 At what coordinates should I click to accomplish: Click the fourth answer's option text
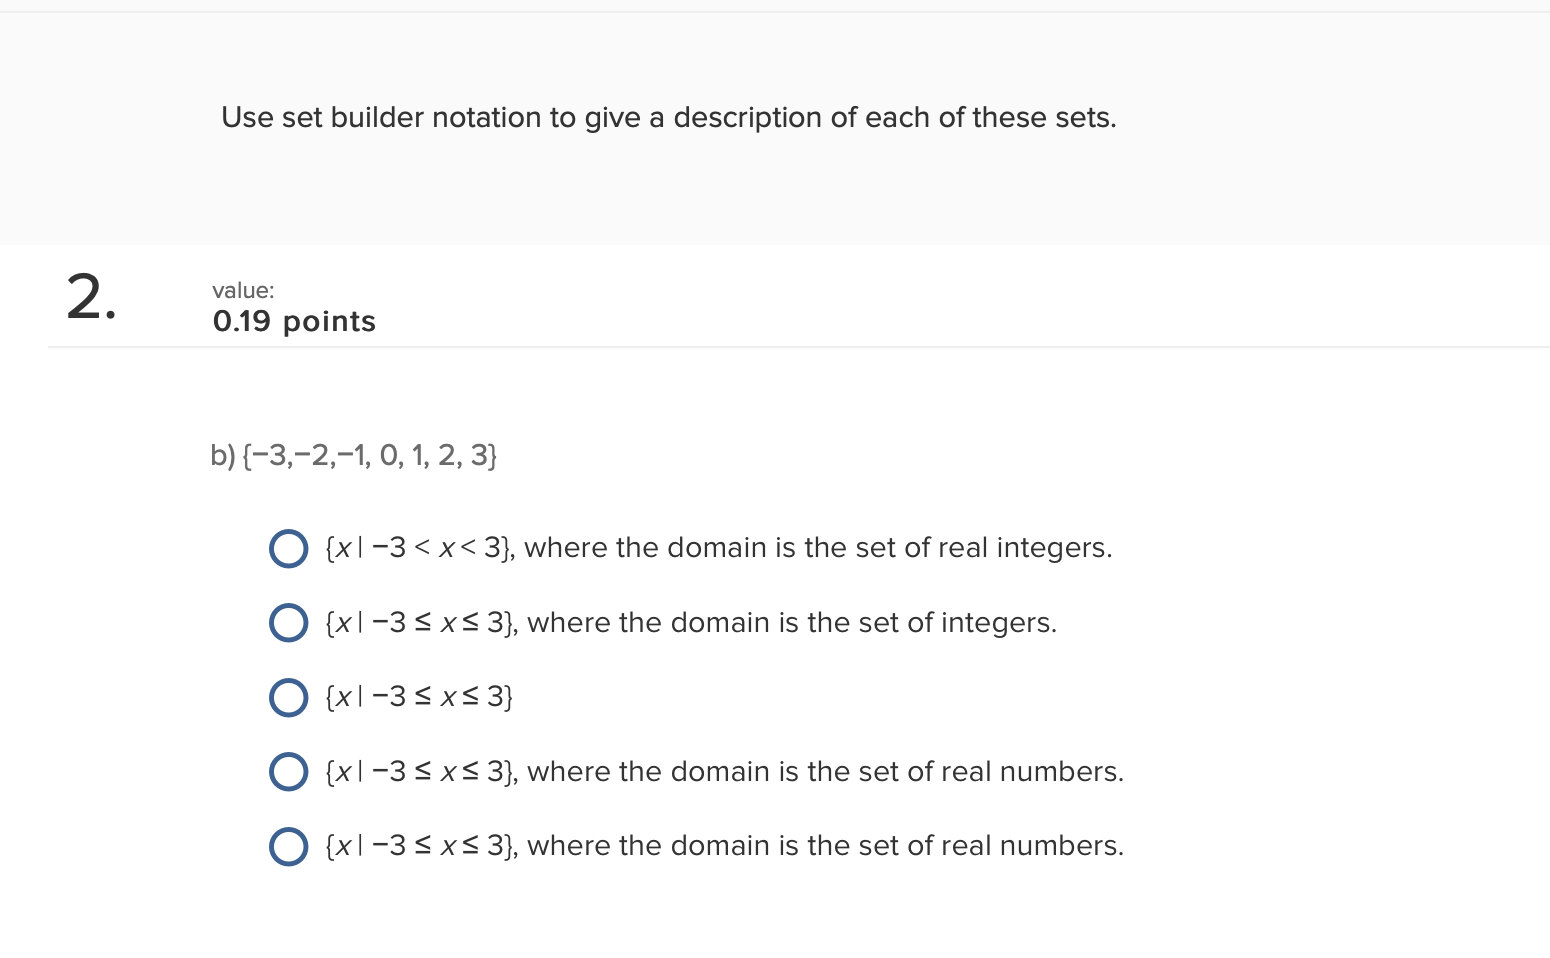[x=722, y=771]
